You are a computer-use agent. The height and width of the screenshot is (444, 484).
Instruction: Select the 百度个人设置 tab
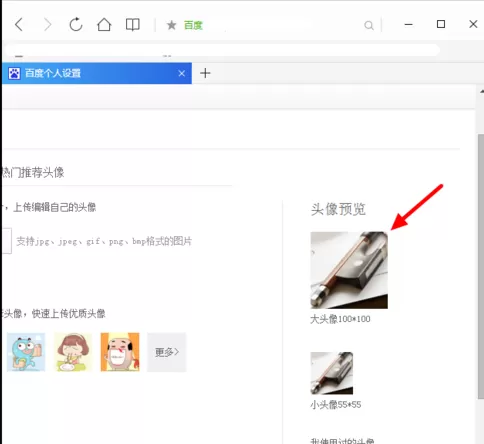[x=97, y=73]
